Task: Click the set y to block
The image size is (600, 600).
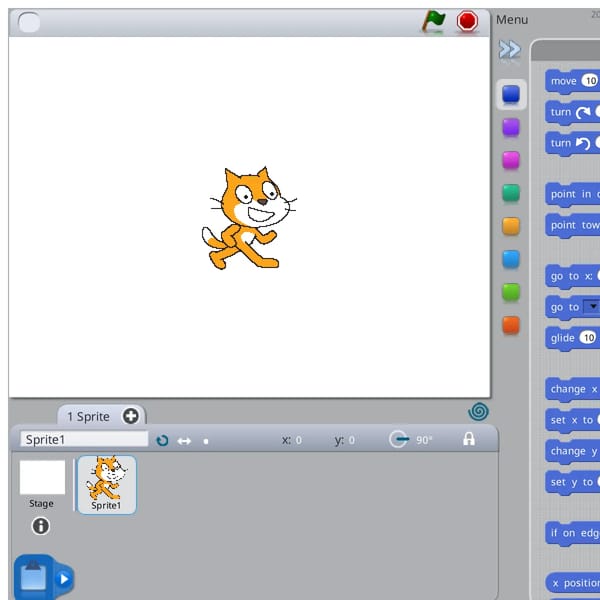Action: point(572,483)
